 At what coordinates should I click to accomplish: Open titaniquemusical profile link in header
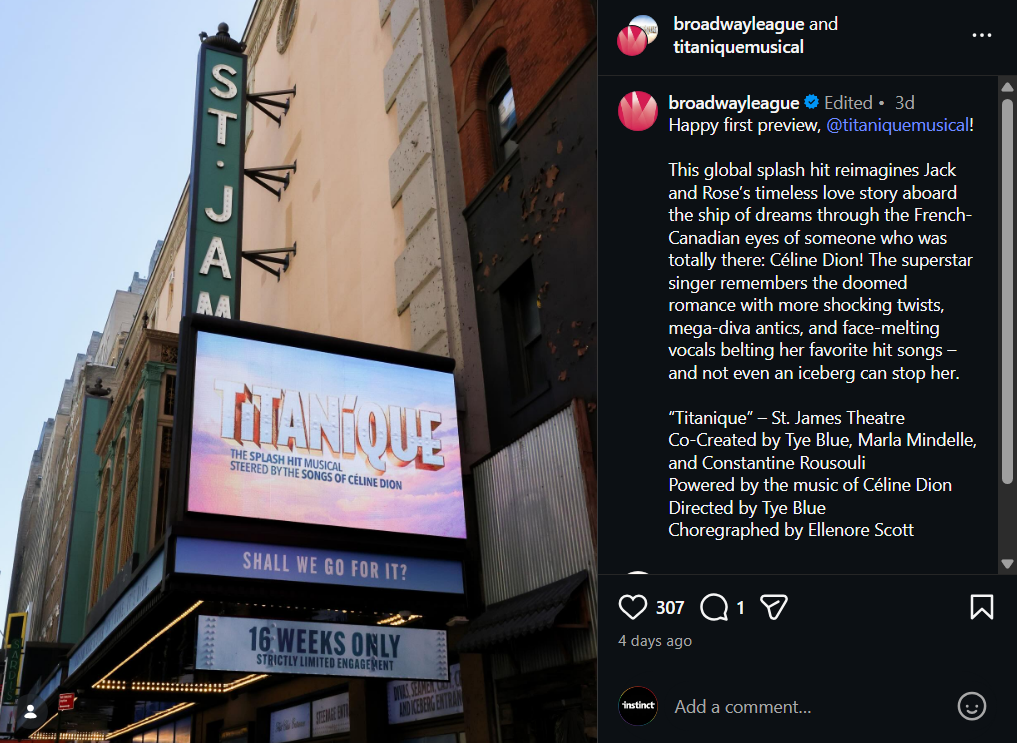[x=738, y=47]
